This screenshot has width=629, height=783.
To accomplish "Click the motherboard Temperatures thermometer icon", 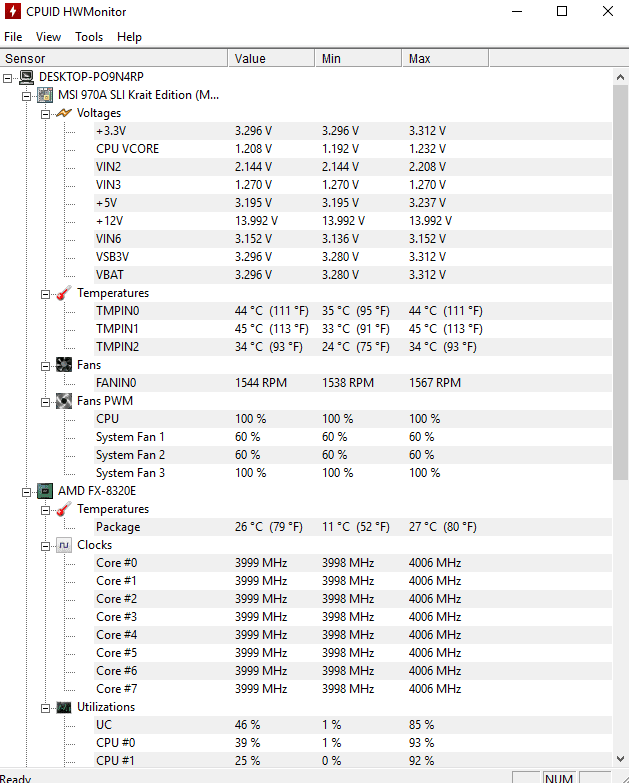I will 63,293.
